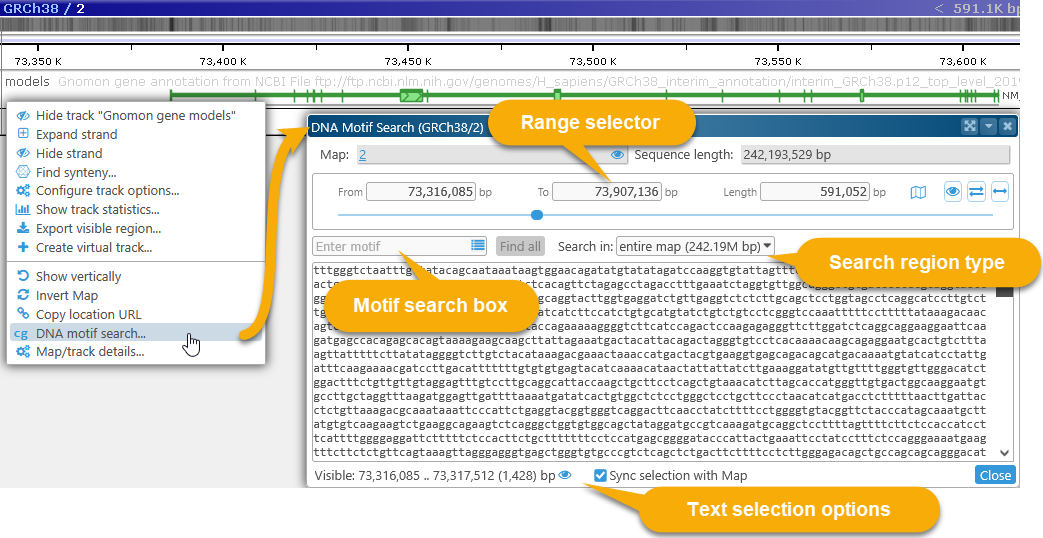This screenshot has height=538, width=1043.
Task: Click the double-arrow swap icon in range row
Action: (977, 192)
